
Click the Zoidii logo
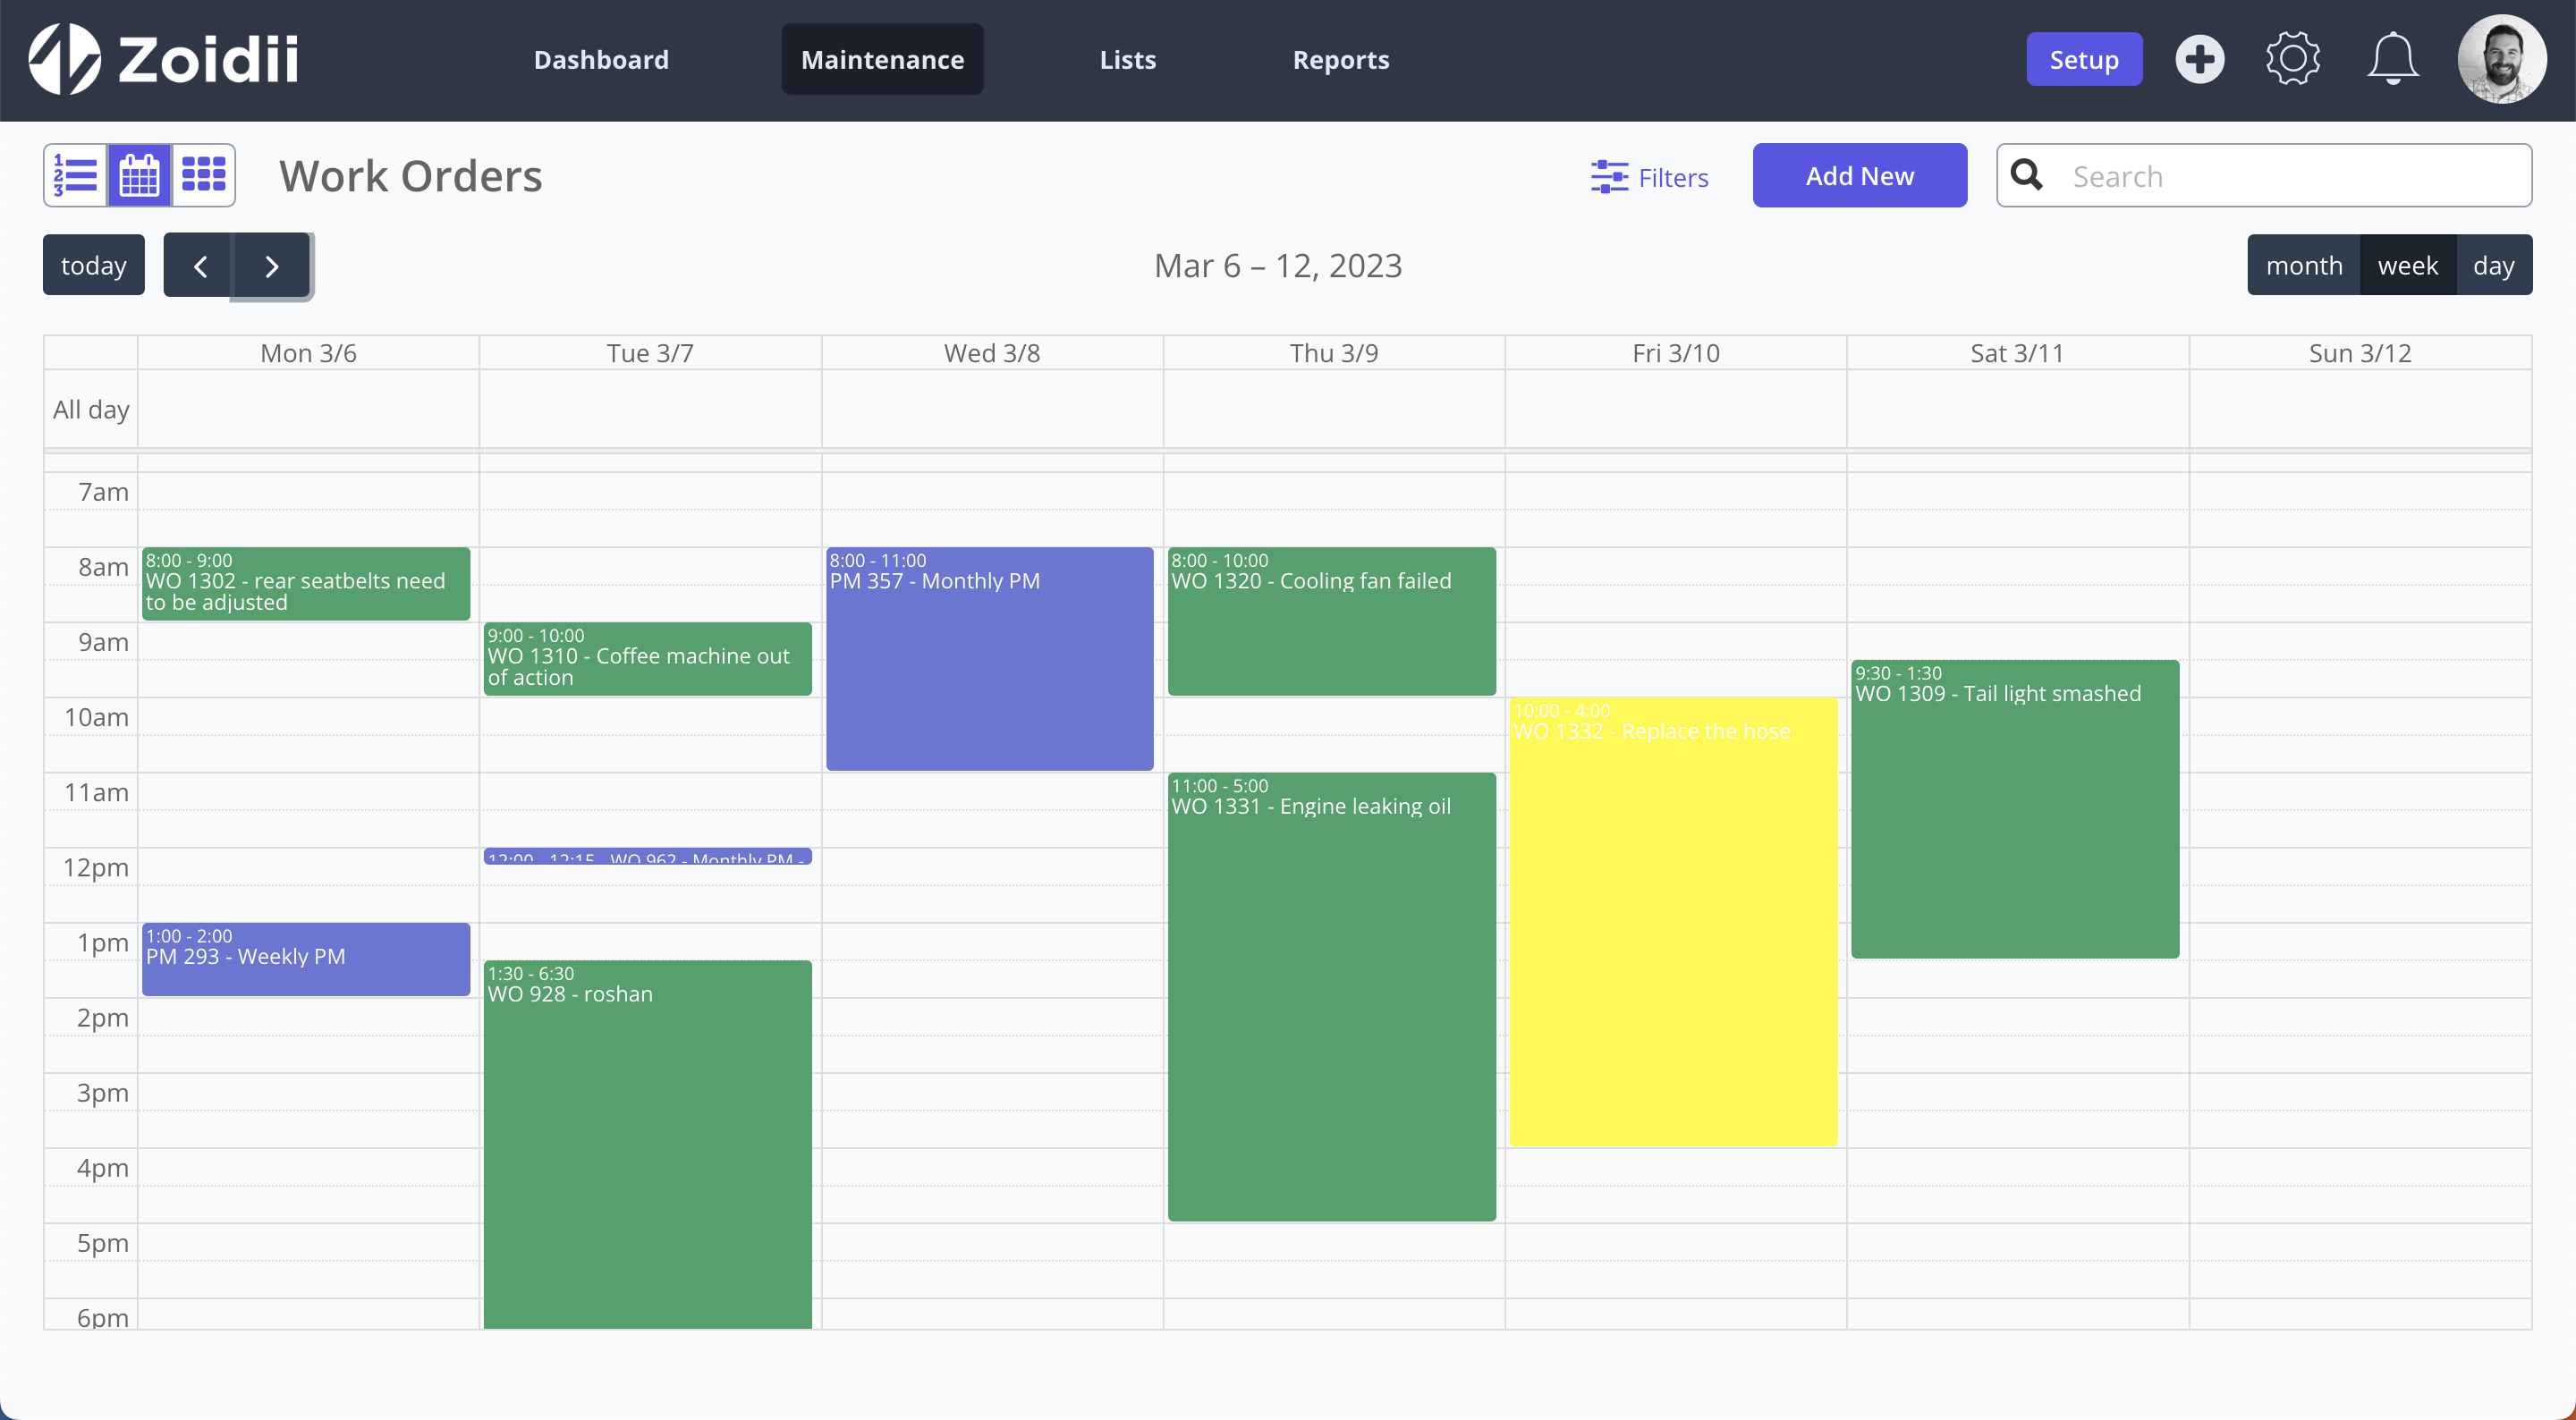[x=164, y=59]
